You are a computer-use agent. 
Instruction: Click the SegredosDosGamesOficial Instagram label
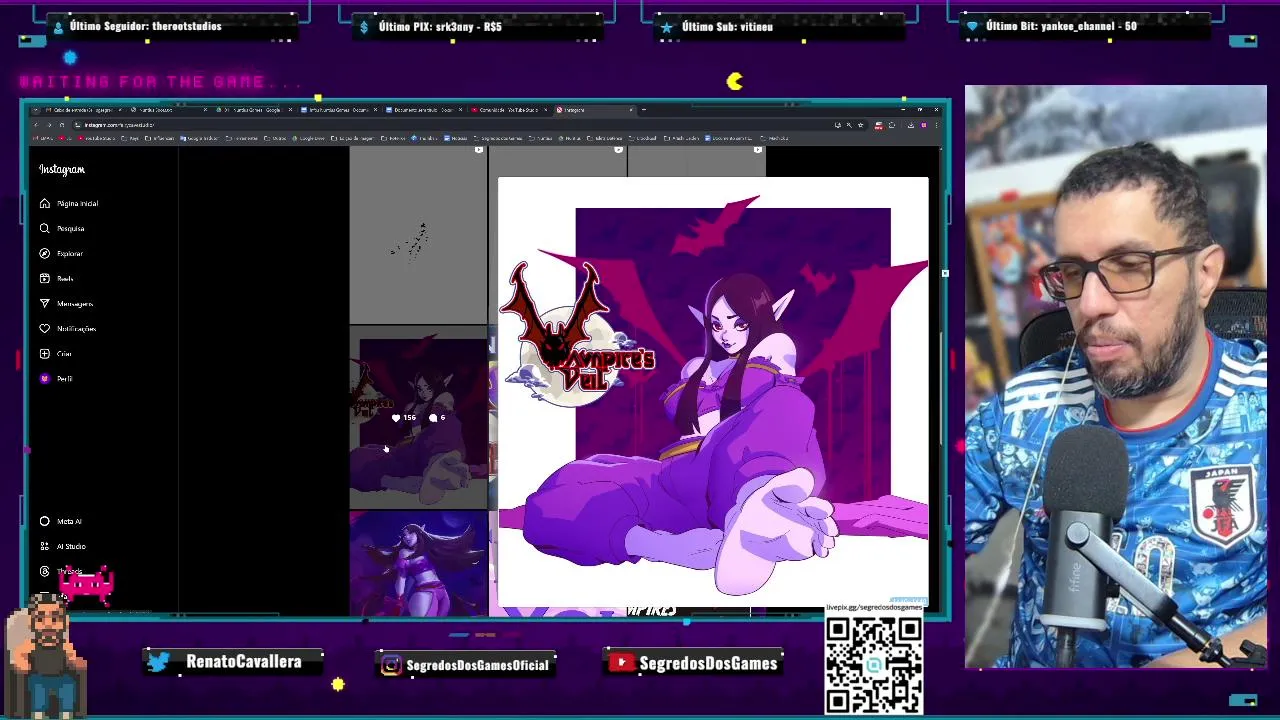point(466,665)
